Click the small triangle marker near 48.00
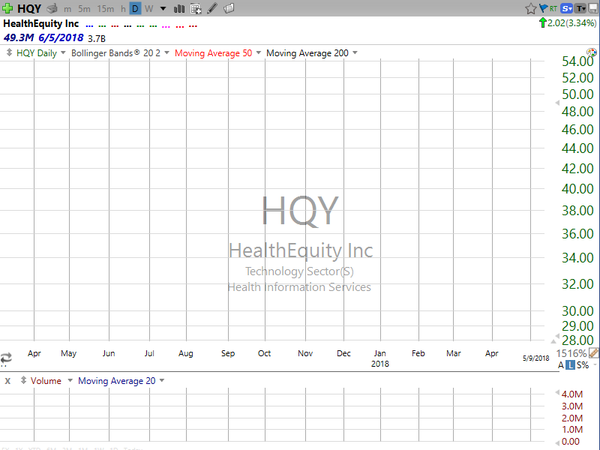Image resolution: width=600 pixels, height=450 pixels. [557, 103]
